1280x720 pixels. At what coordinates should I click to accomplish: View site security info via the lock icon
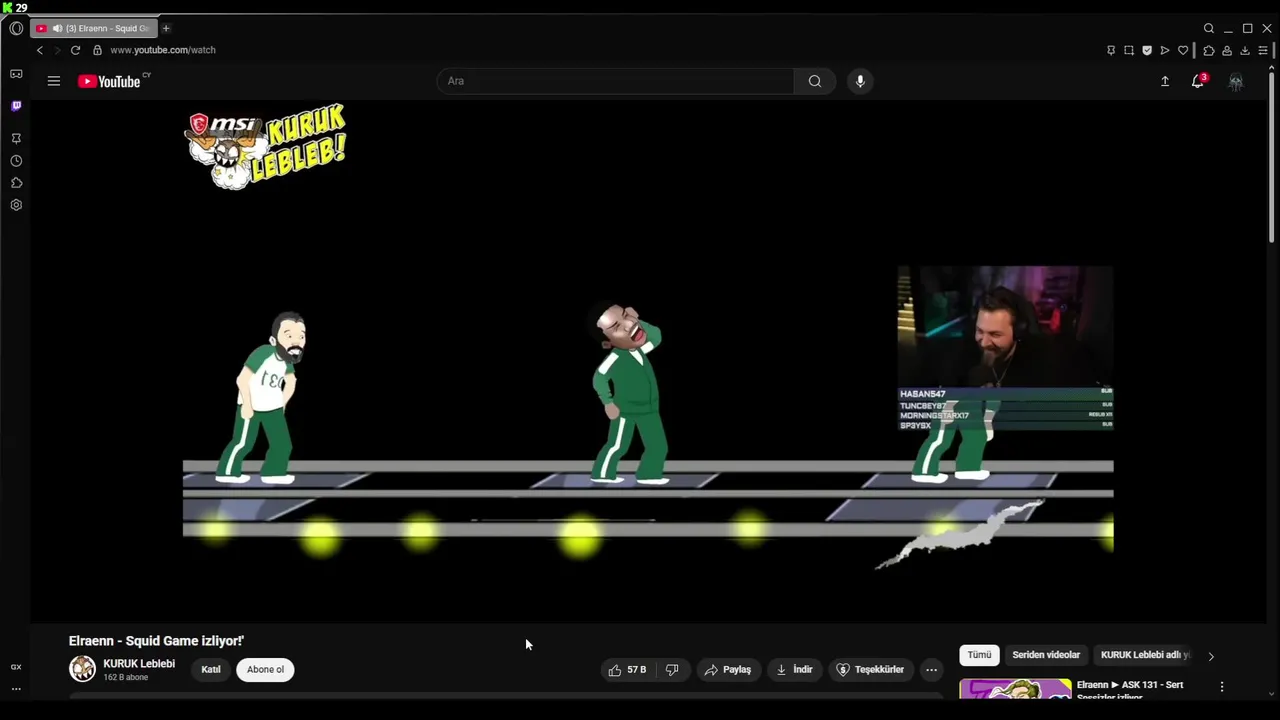click(97, 50)
